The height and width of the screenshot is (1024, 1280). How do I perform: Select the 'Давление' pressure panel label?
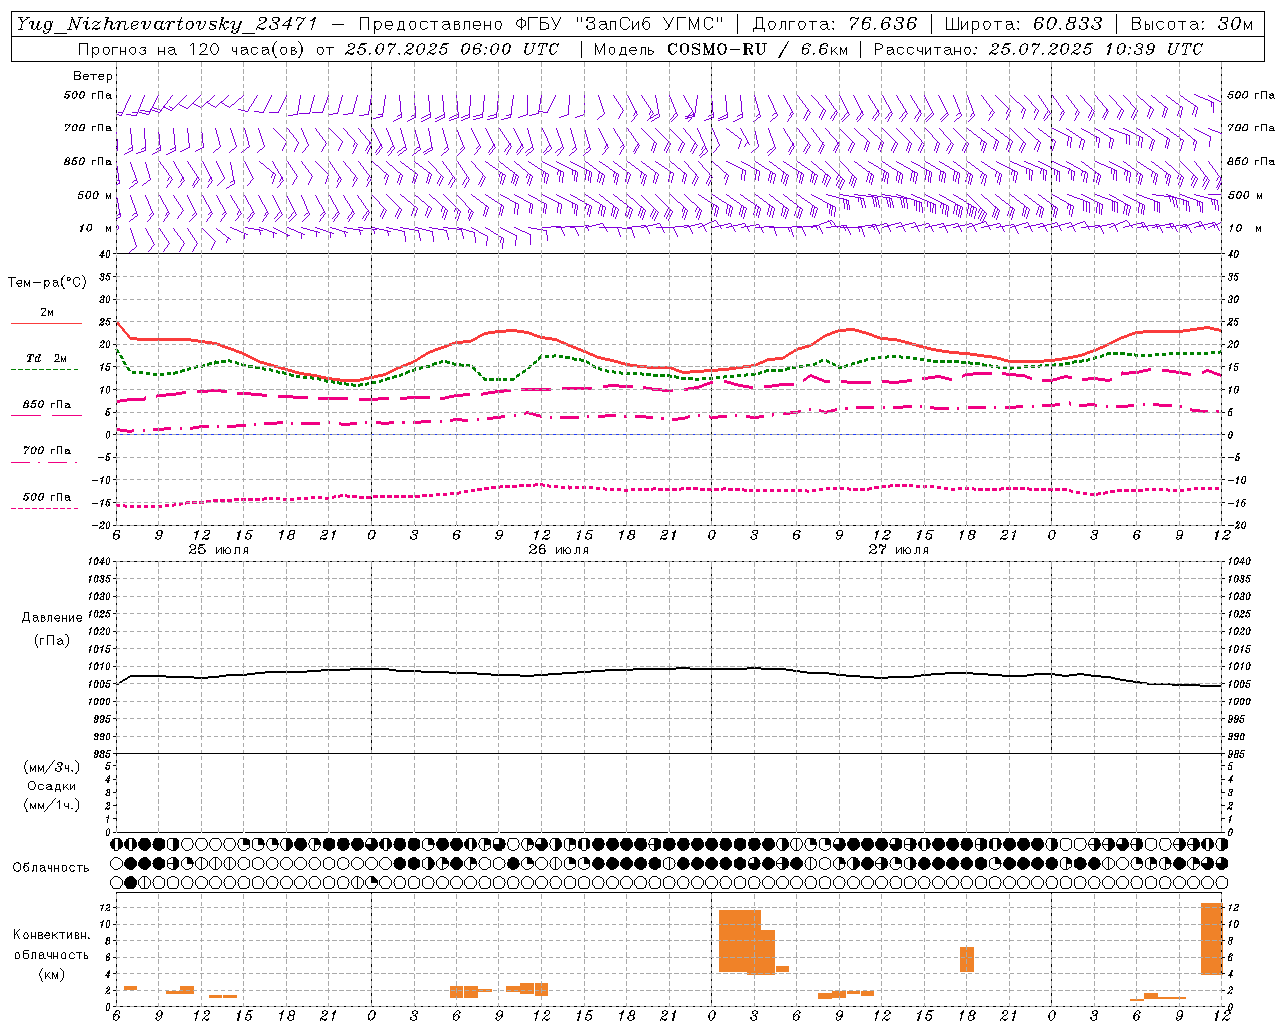coord(51,618)
